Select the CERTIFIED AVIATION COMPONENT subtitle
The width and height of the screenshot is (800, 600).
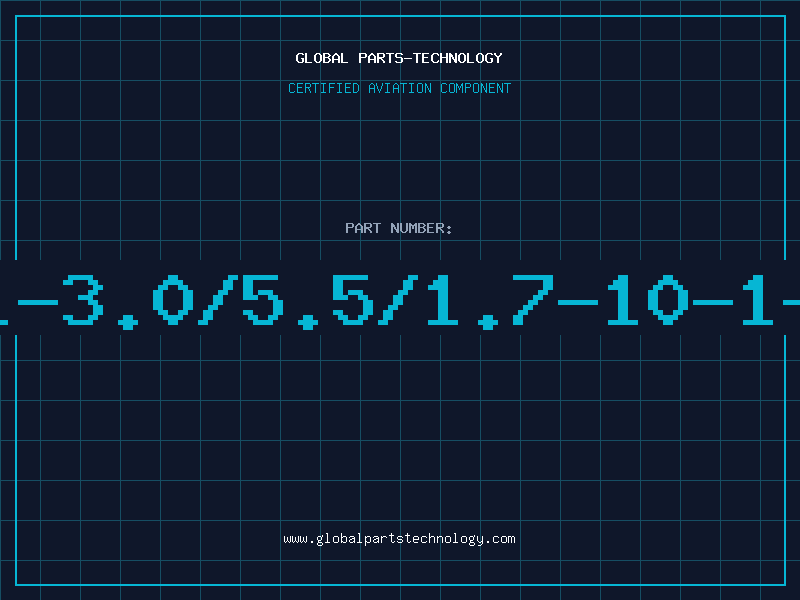[399, 88]
